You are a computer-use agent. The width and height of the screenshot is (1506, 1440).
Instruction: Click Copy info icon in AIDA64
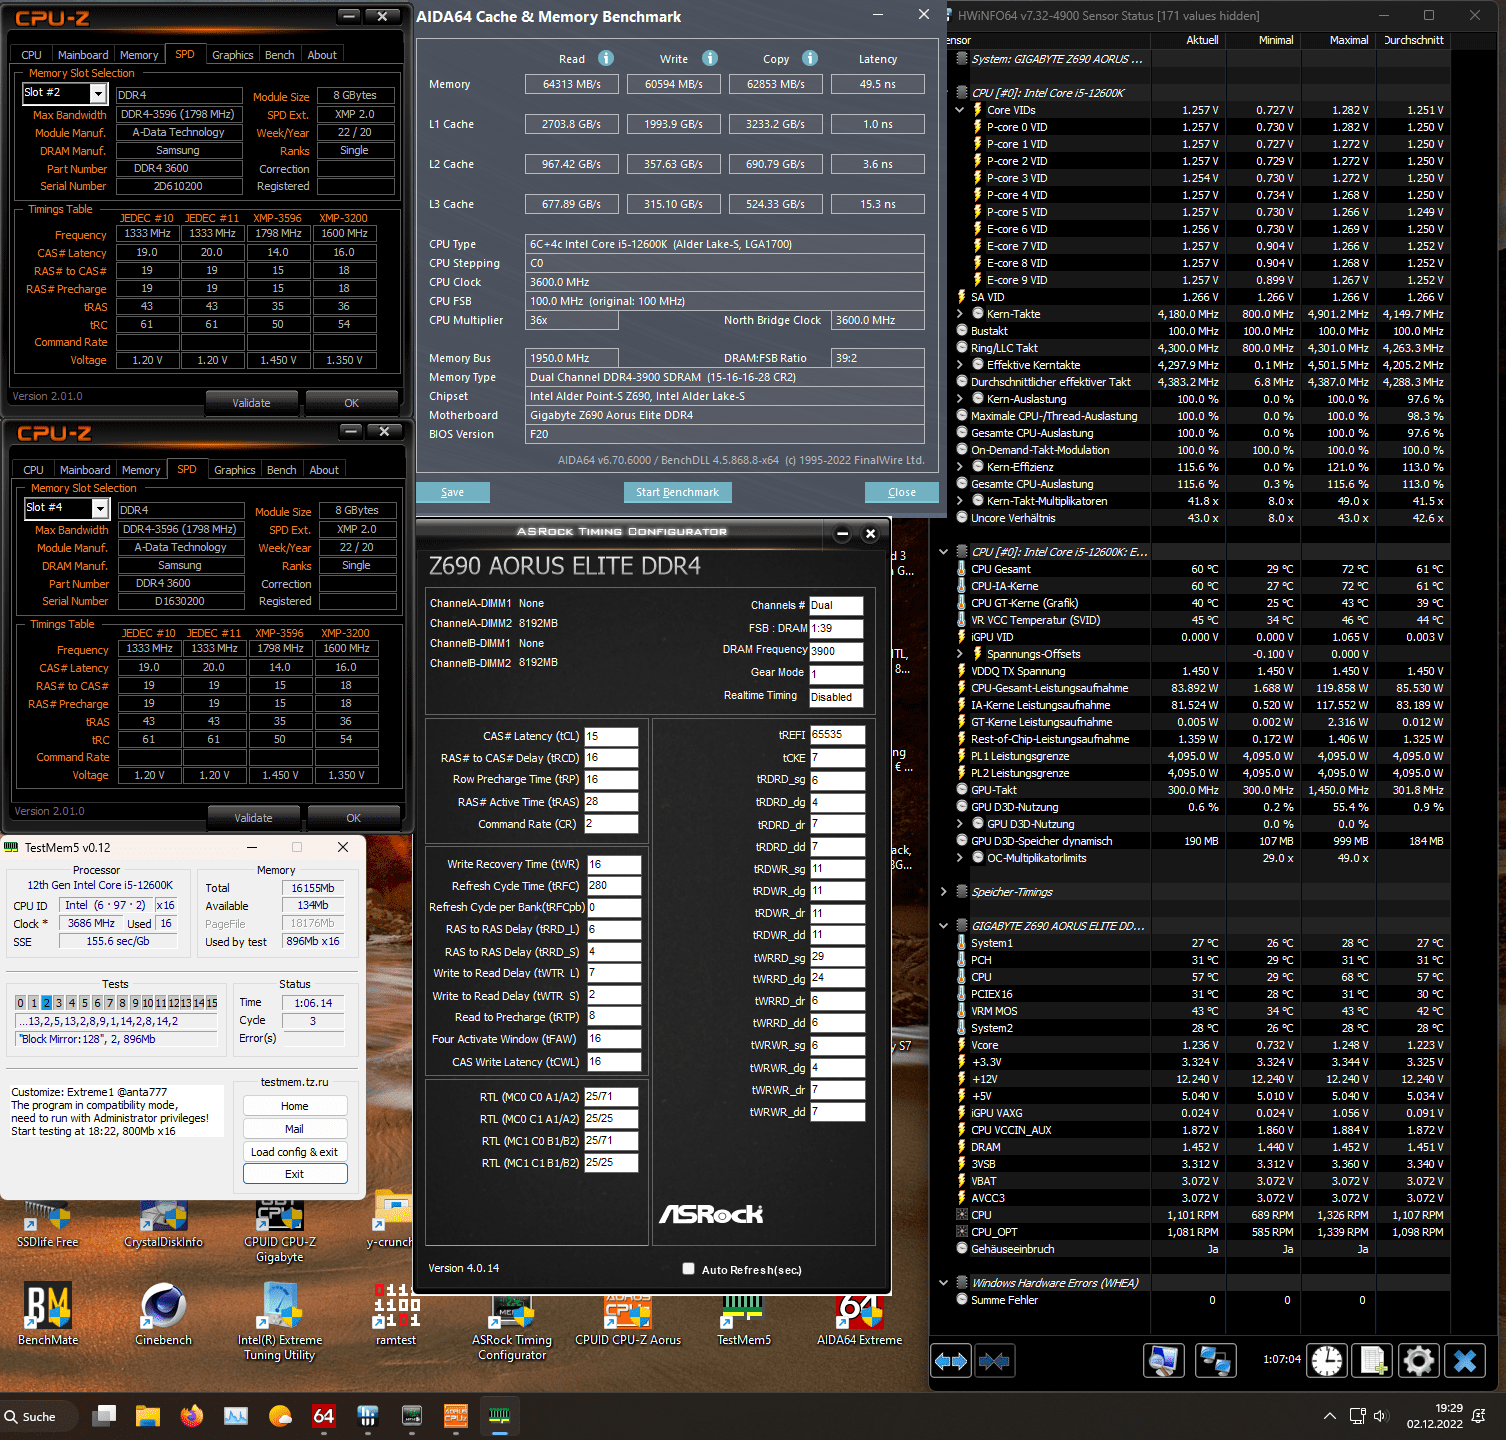[x=810, y=58]
